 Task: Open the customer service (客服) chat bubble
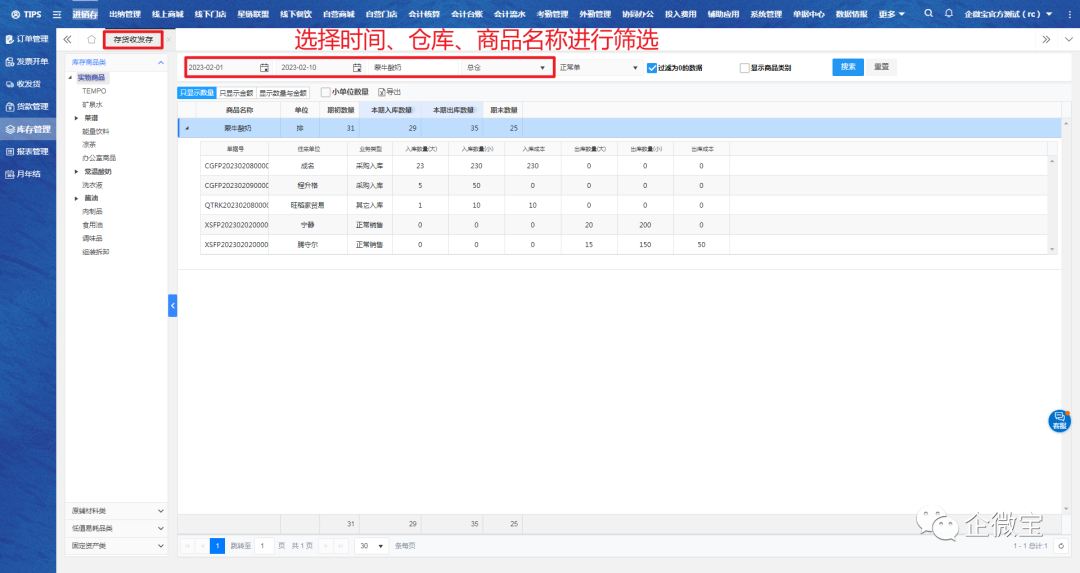tap(1059, 420)
